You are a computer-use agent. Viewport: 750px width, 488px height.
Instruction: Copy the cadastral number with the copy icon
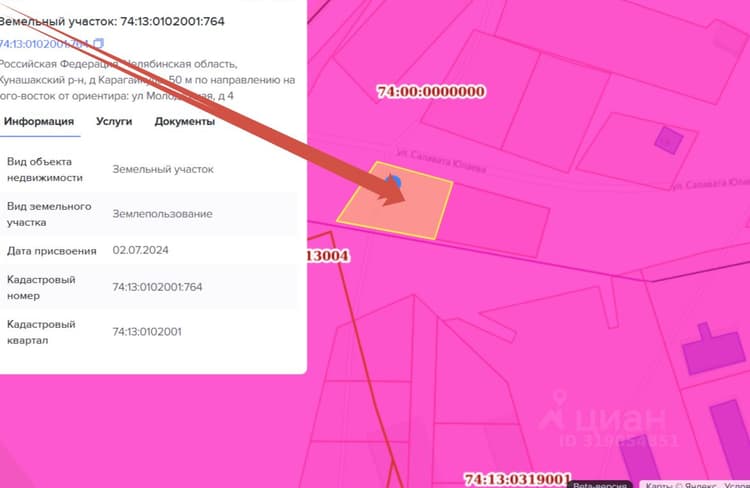coord(99,44)
